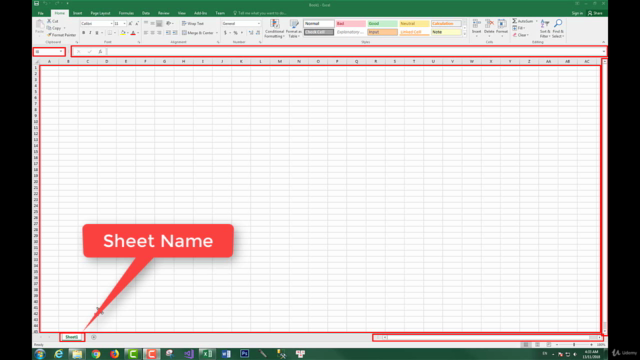Click the Increase Decimal icon
Screen dimensions: 640x360
click(251, 33)
